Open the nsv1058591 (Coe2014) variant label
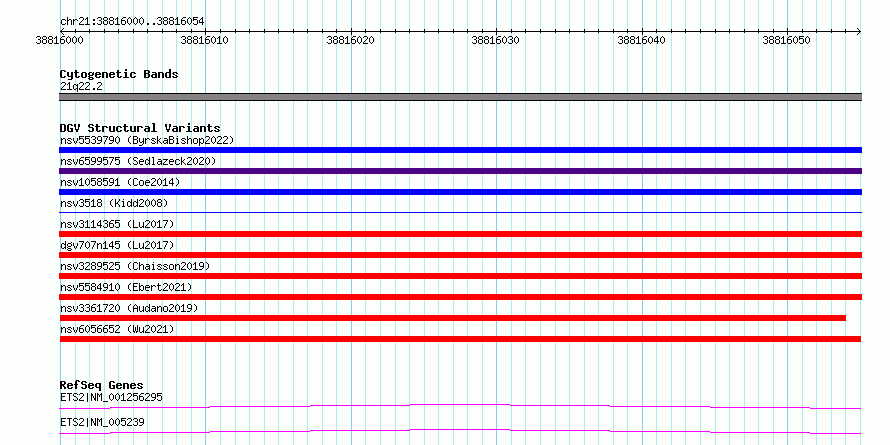This screenshot has height=445, width=890. (120, 182)
